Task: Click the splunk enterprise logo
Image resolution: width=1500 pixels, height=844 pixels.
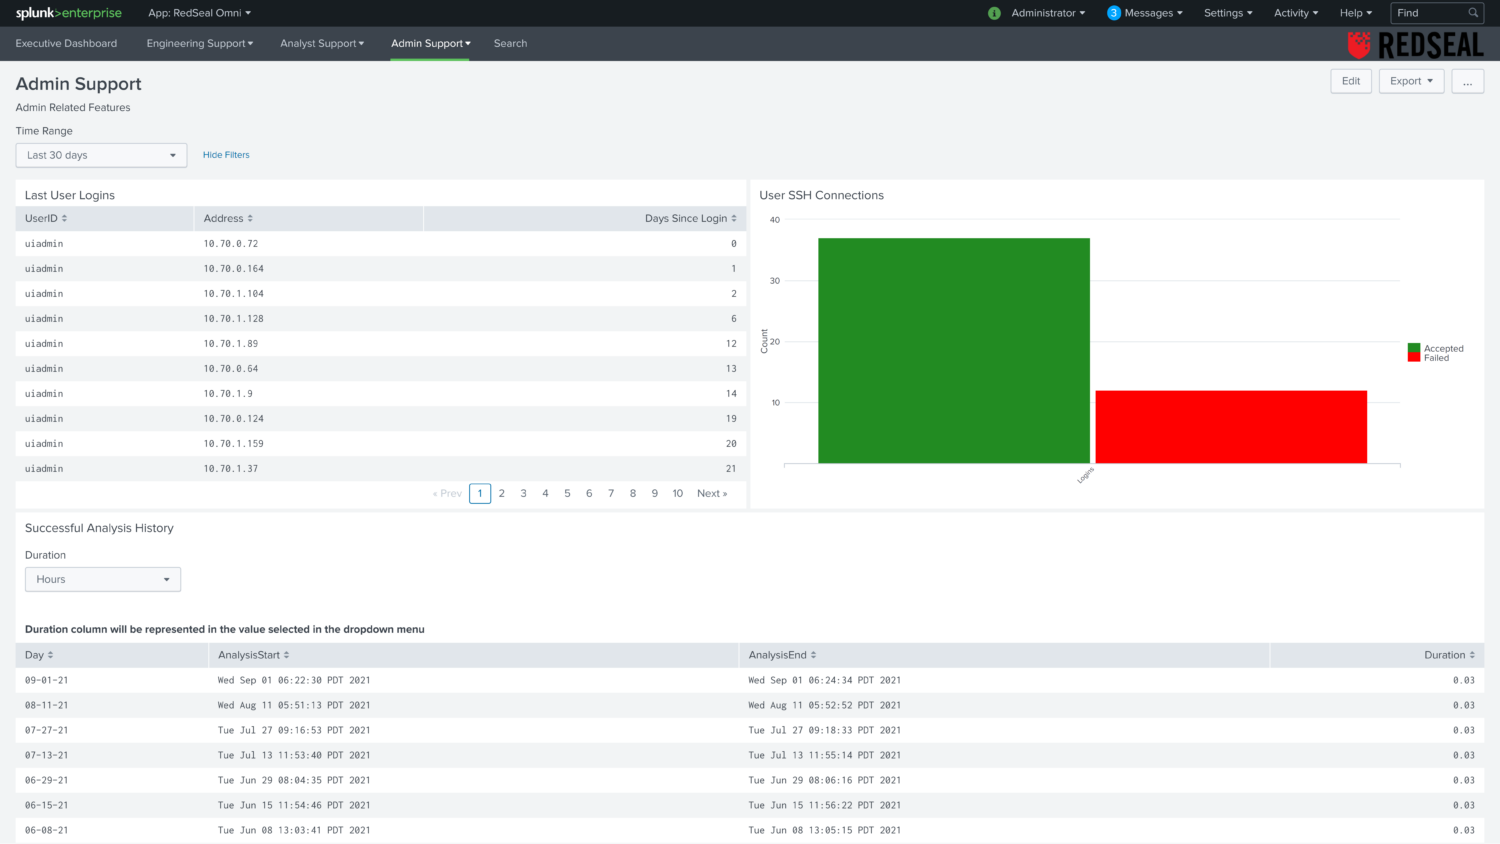Action: pos(68,13)
